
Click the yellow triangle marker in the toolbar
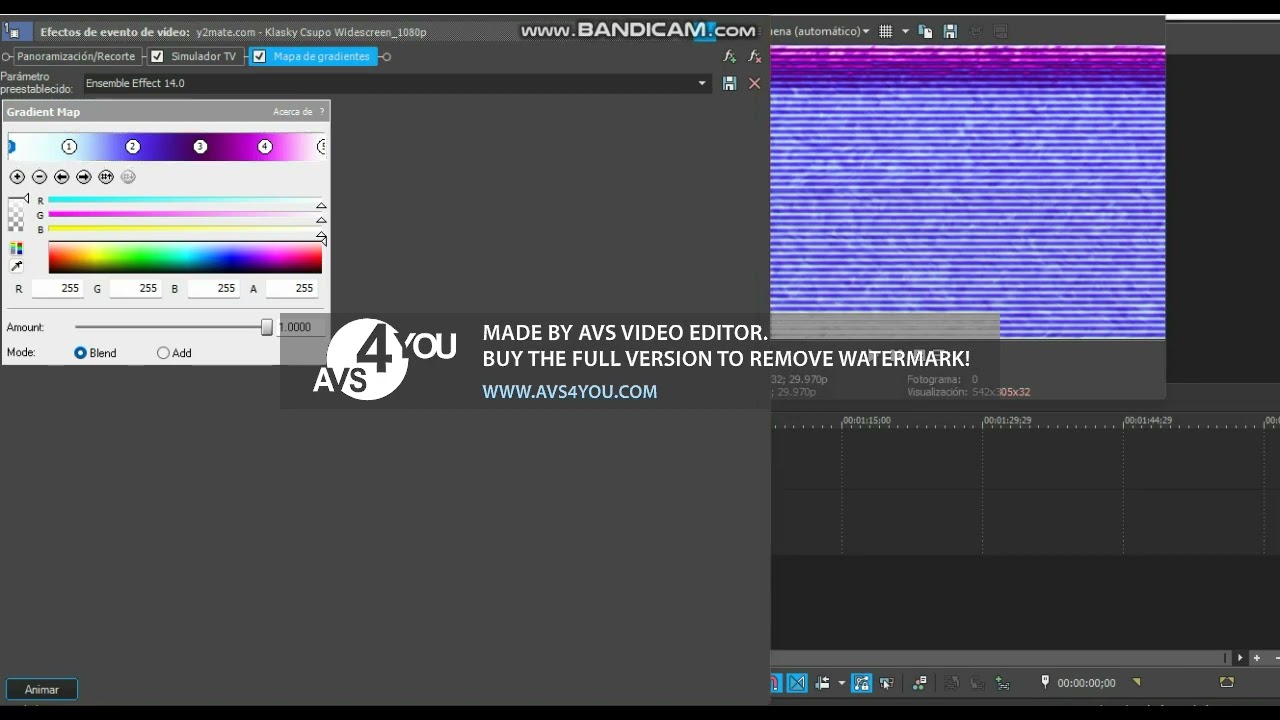[x=1136, y=682]
